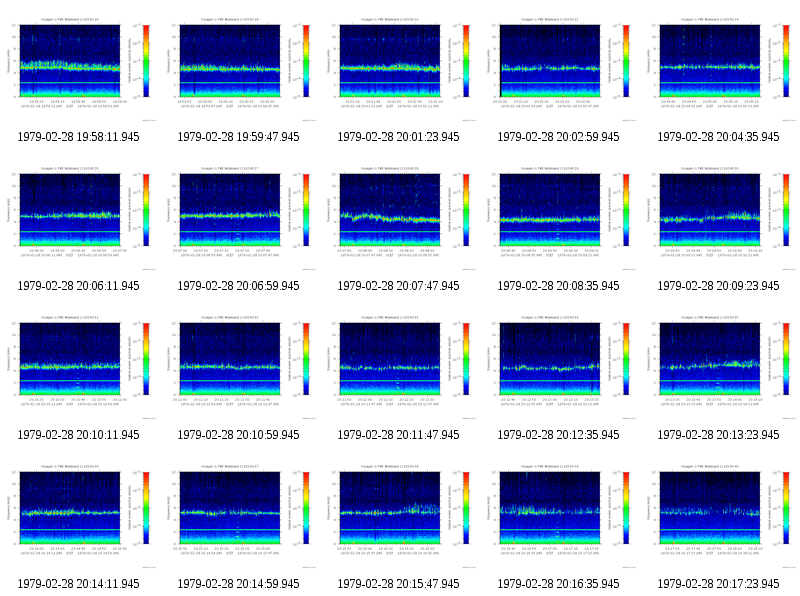Image resolution: width=800 pixels, height=596 pixels.
Task: Click caption text 1979-02-28 20:04:35.945
Action: 718,137
